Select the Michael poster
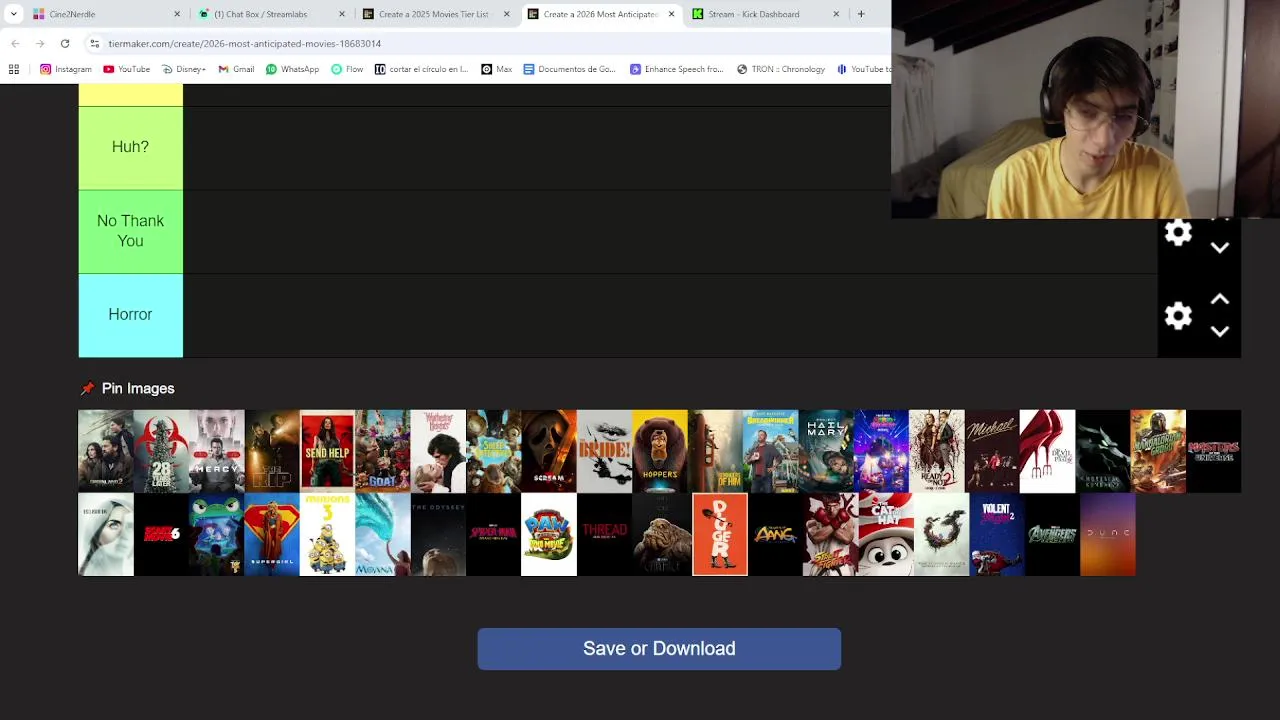The image size is (1280, 720). pyautogui.click(x=992, y=451)
